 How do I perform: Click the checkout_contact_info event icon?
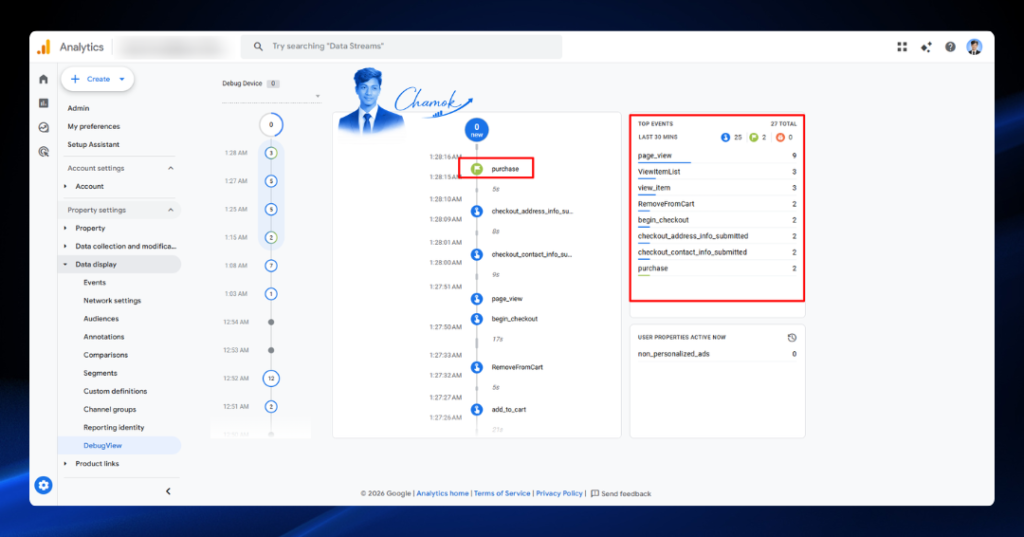tap(477, 255)
